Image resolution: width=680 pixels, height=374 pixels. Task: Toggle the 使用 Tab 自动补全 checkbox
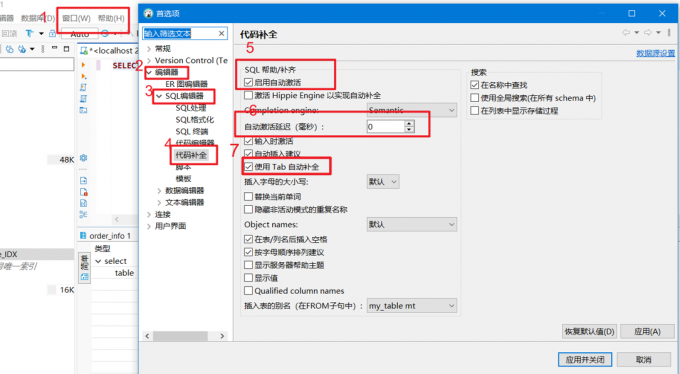coord(248,167)
